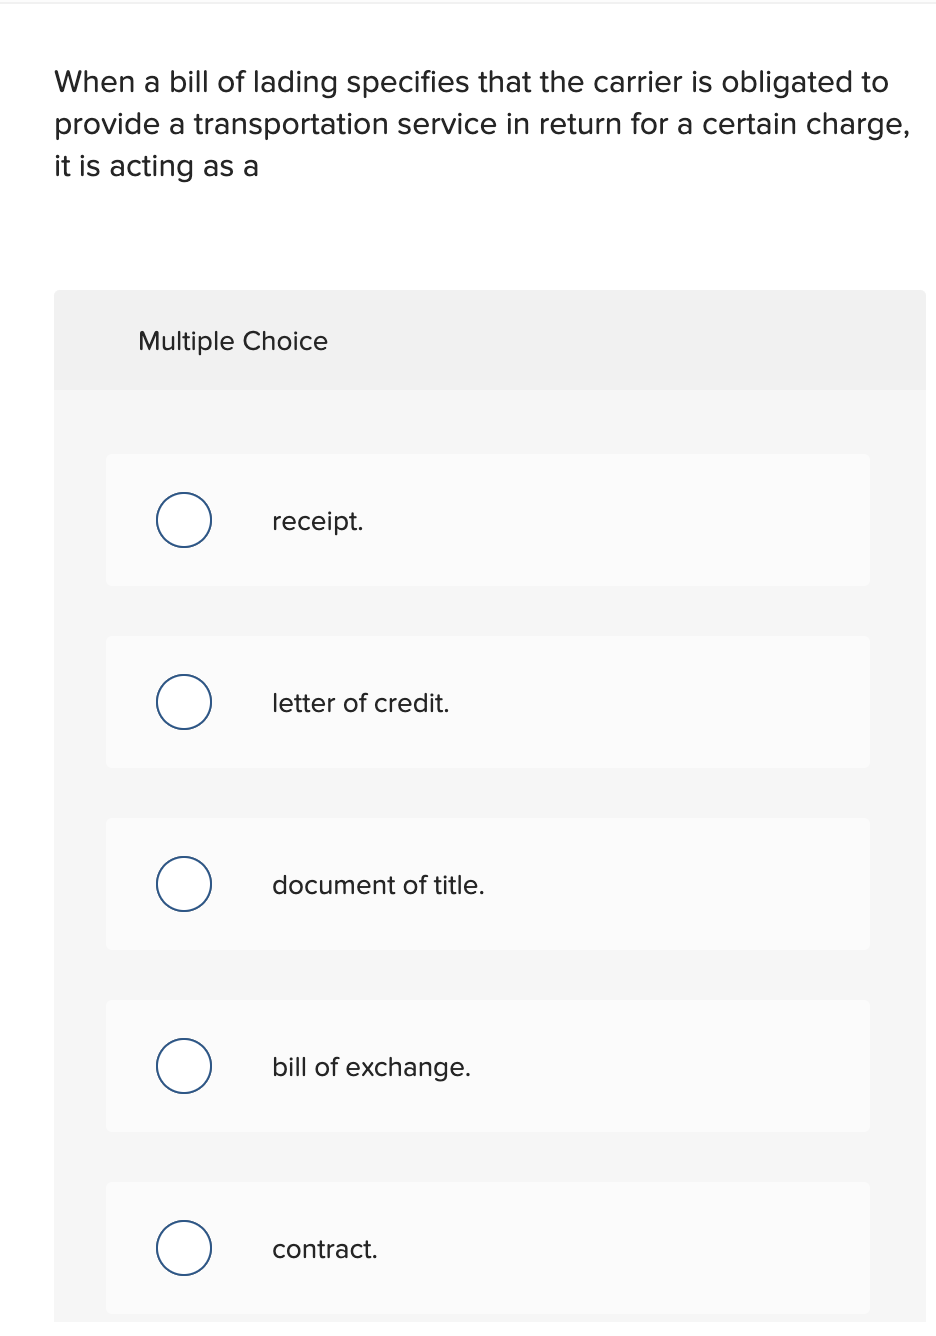Click the "Multiple Choice" header label
The height and width of the screenshot is (1336, 936).
232,341
